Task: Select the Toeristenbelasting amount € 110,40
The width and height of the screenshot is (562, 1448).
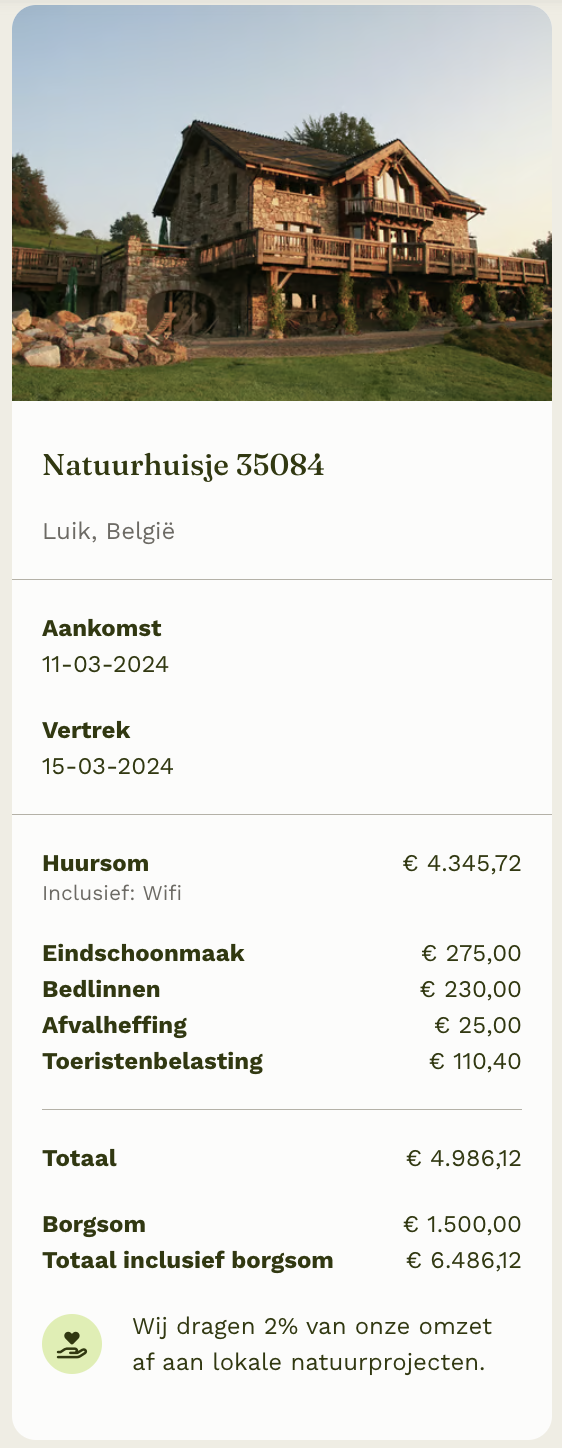Action: [x=475, y=1061]
